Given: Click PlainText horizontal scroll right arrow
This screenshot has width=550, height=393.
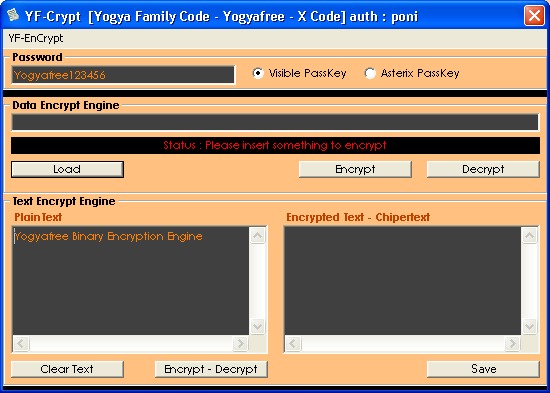Looking at the screenshot, I should [x=241, y=343].
